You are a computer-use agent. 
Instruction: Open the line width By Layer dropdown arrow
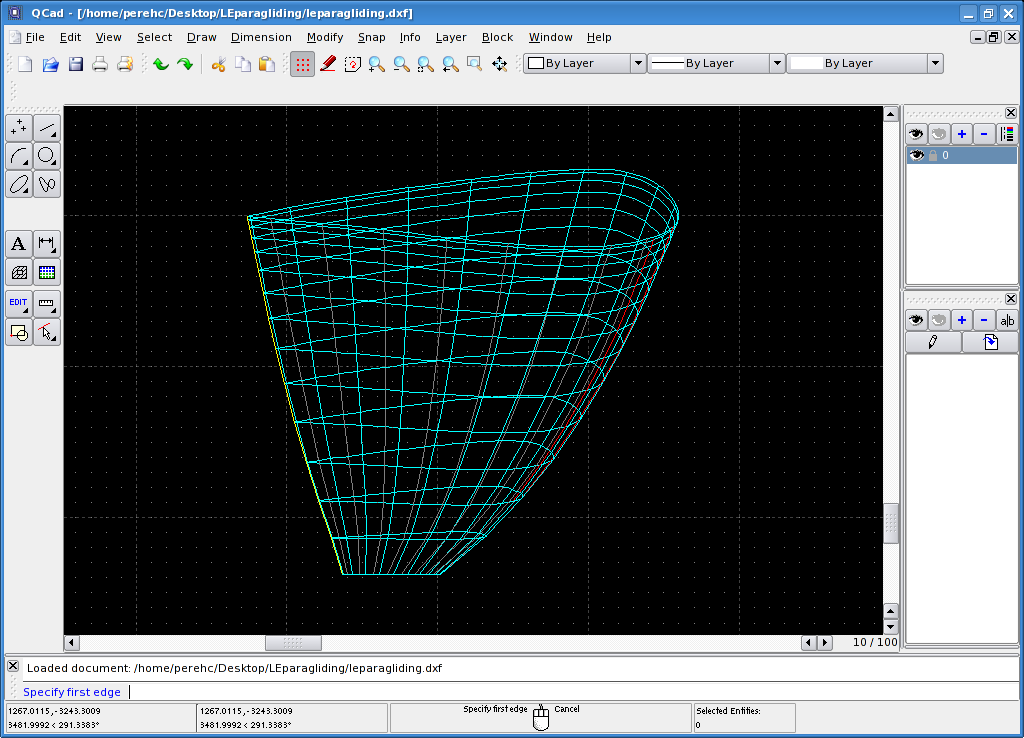(777, 63)
